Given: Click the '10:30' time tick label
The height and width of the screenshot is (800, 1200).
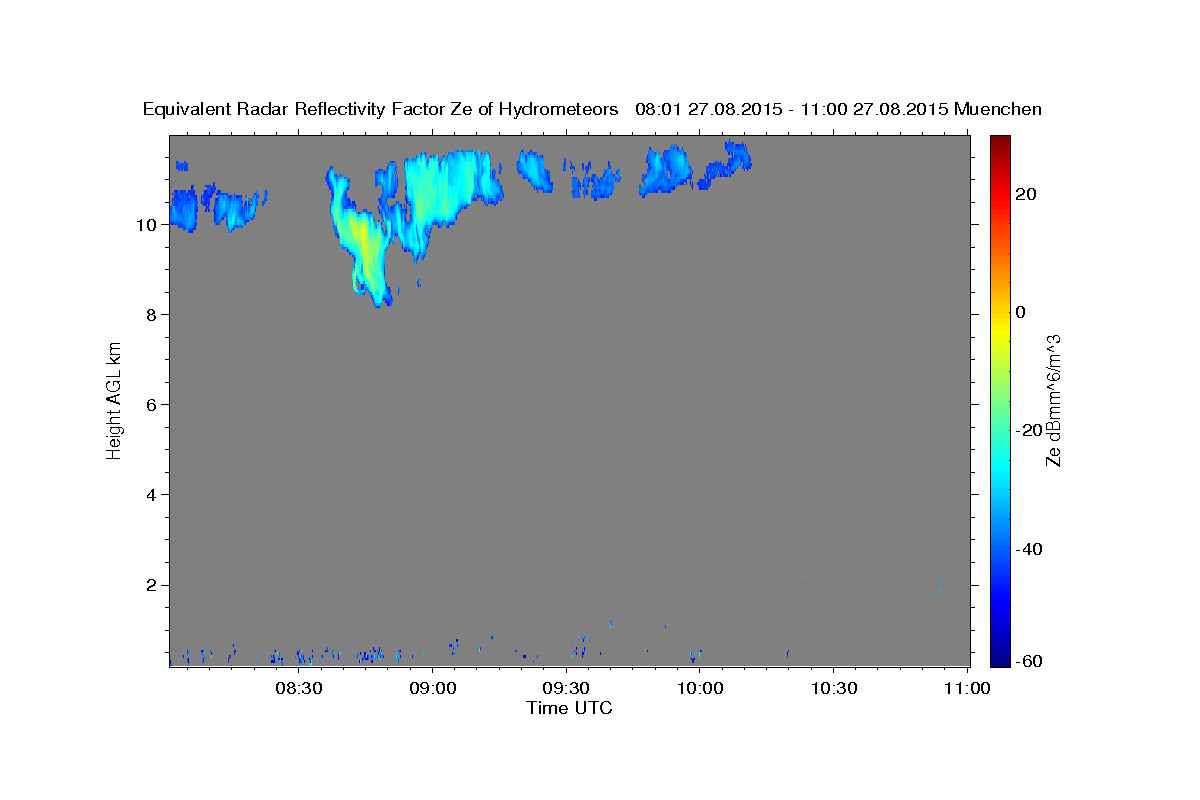Looking at the screenshot, I should [x=834, y=688].
